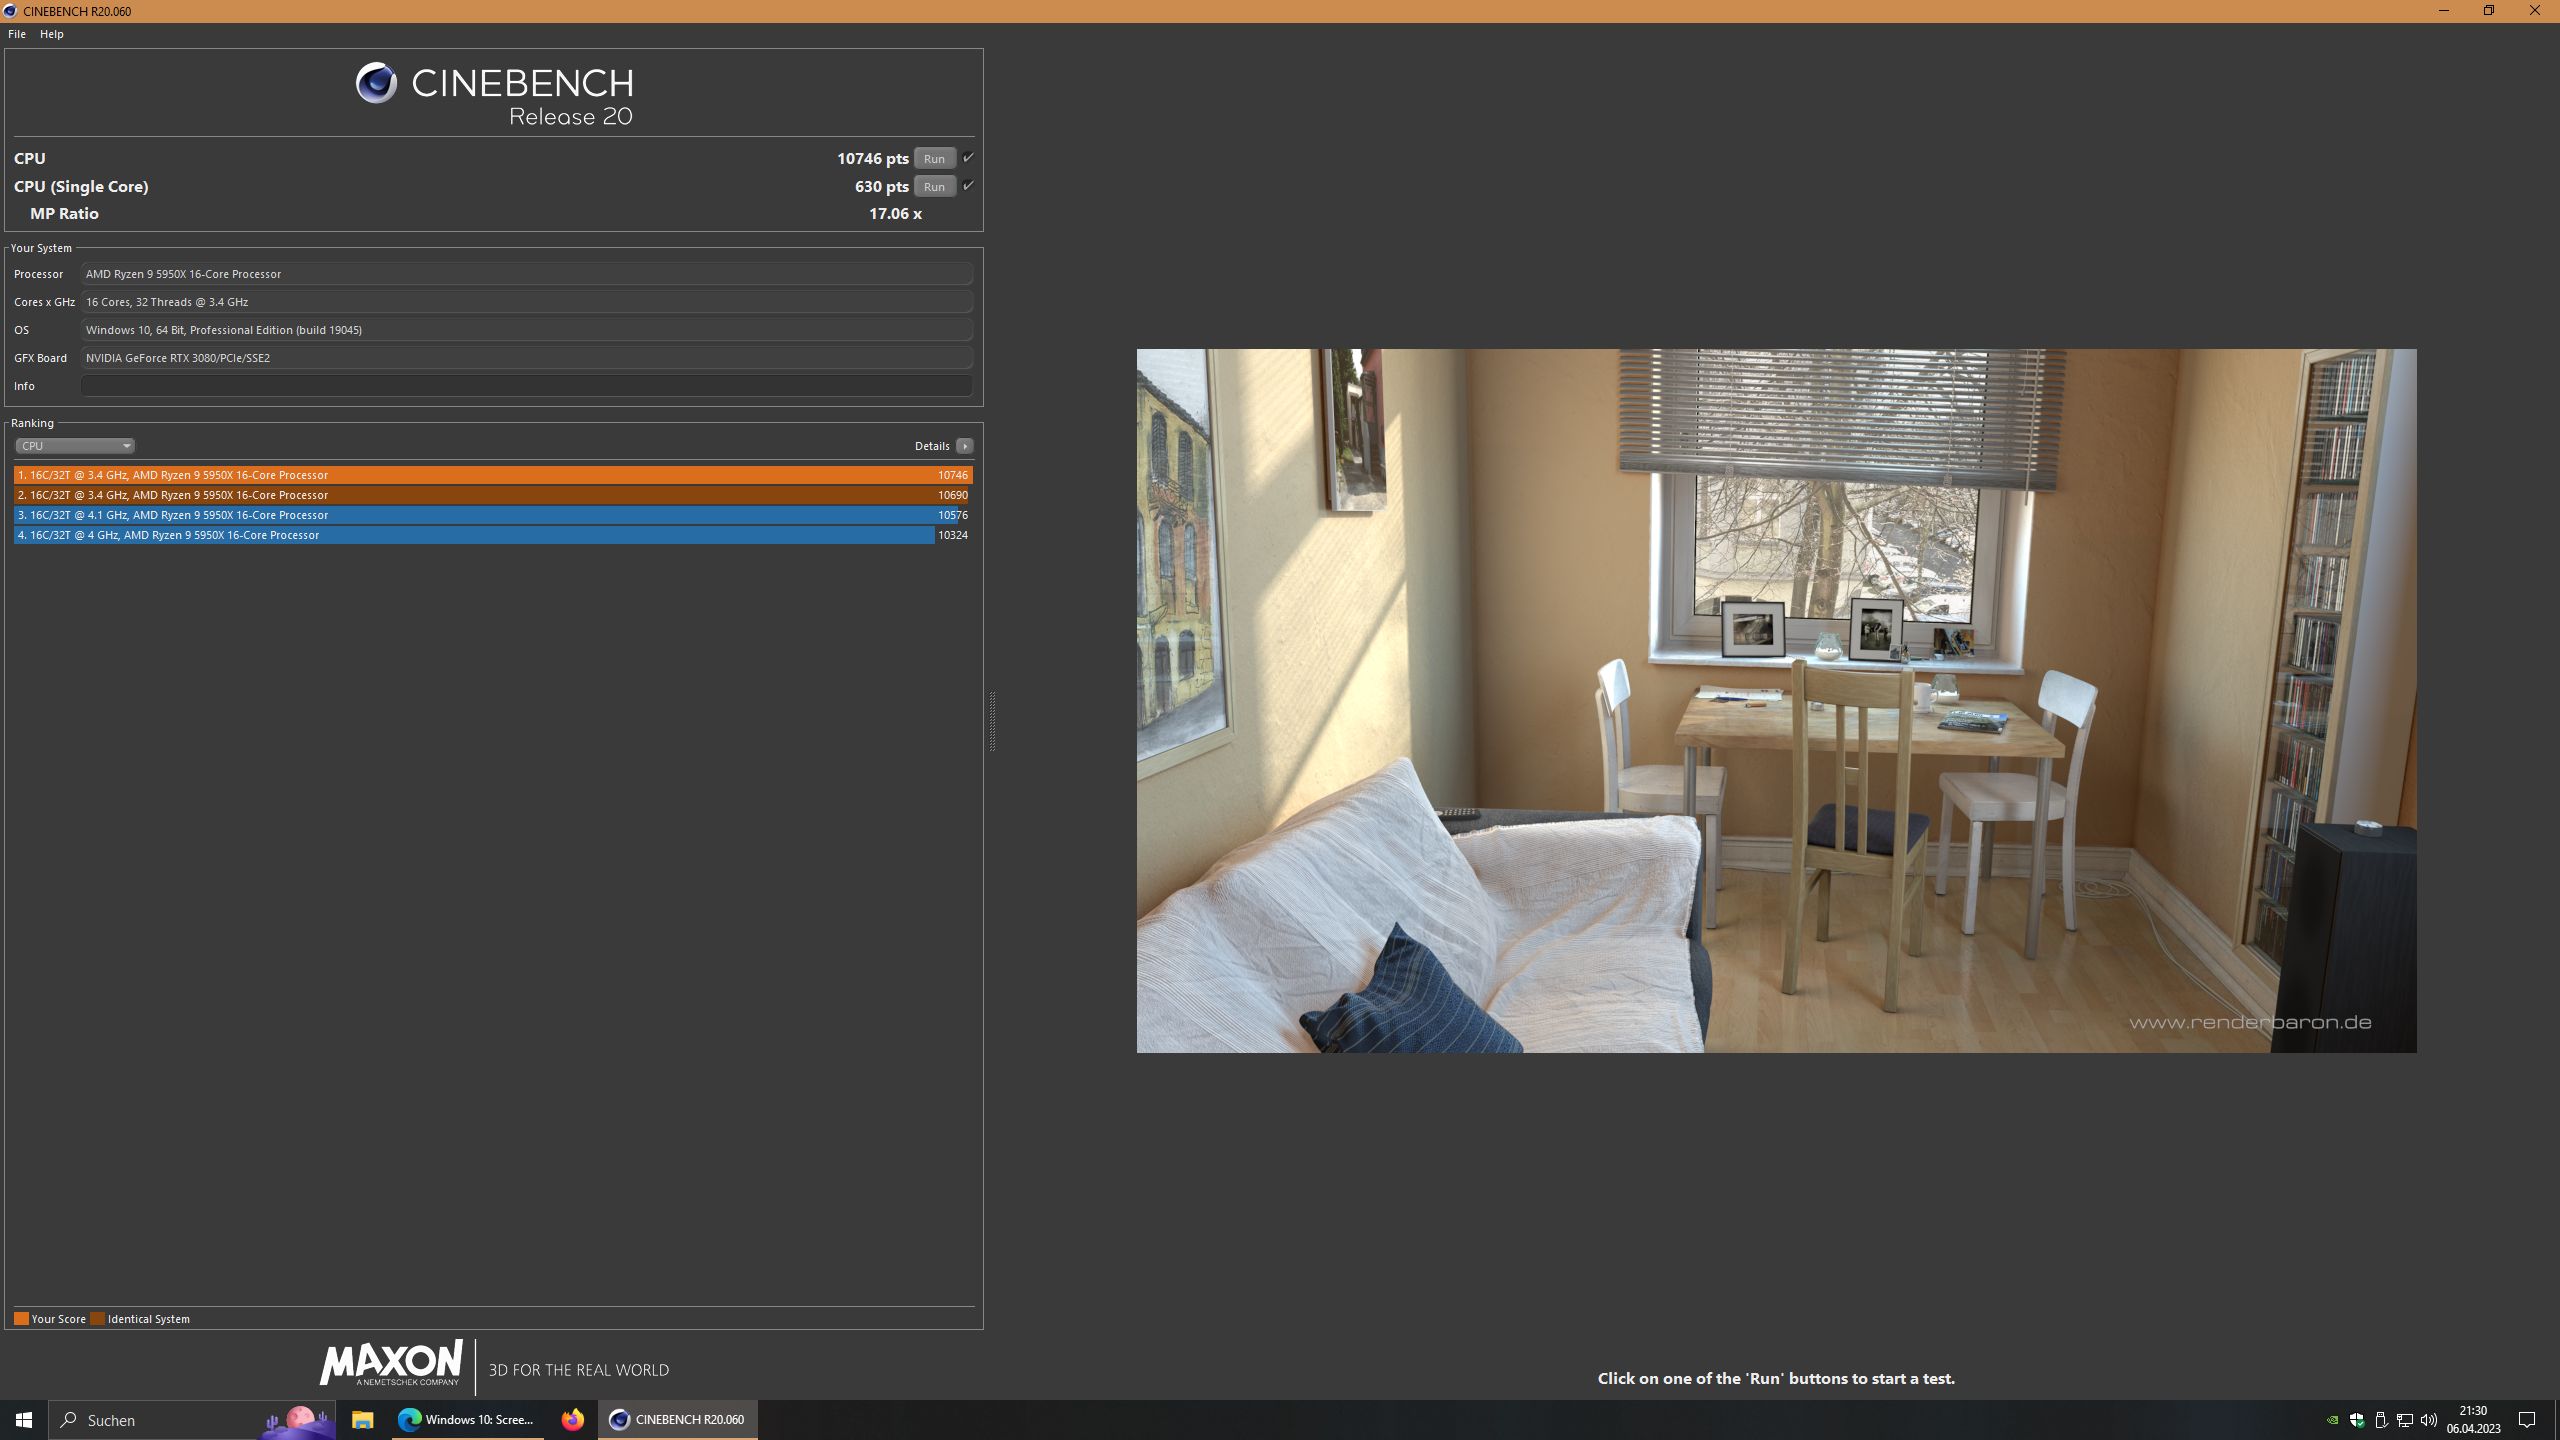This screenshot has height=1440, width=2560.
Task: Open the Windows Start menu
Action: (x=24, y=1420)
